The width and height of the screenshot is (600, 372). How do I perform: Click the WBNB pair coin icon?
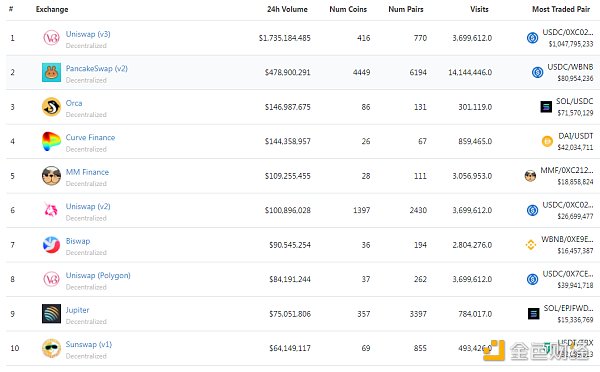pyautogui.click(x=531, y=245)
